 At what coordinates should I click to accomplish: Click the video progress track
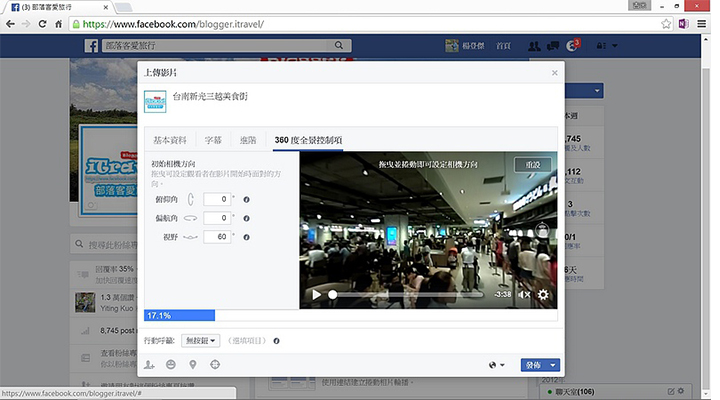(406, 294)
